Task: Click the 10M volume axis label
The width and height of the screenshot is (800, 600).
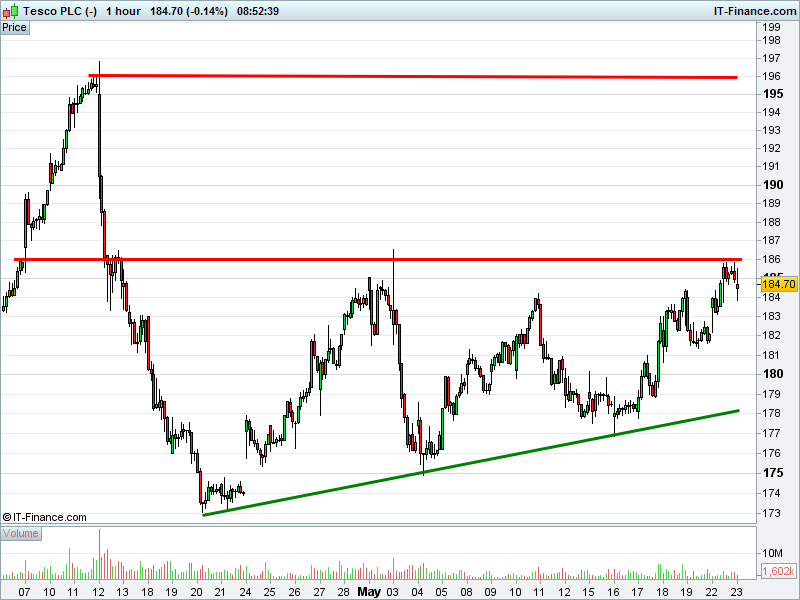Action: tap(772, 553)
